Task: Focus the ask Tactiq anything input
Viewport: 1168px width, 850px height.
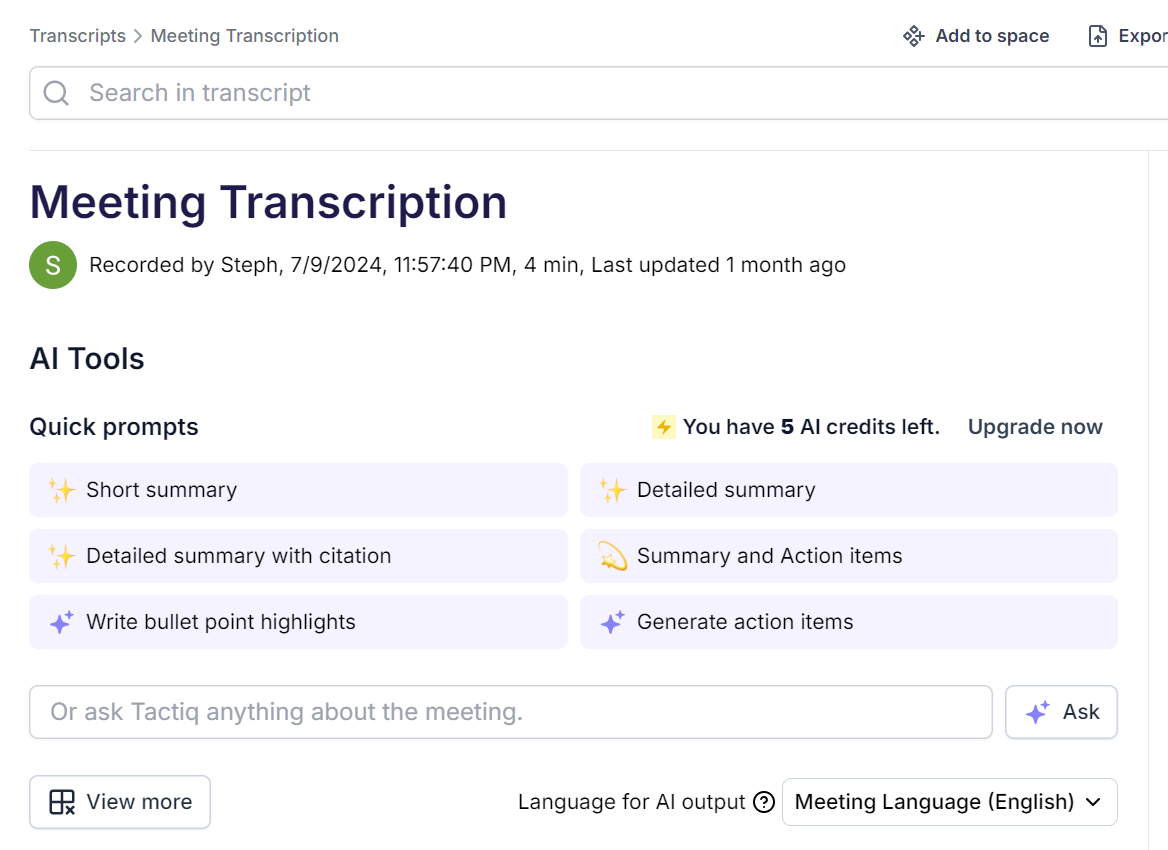Action: [x=511, y=711]
